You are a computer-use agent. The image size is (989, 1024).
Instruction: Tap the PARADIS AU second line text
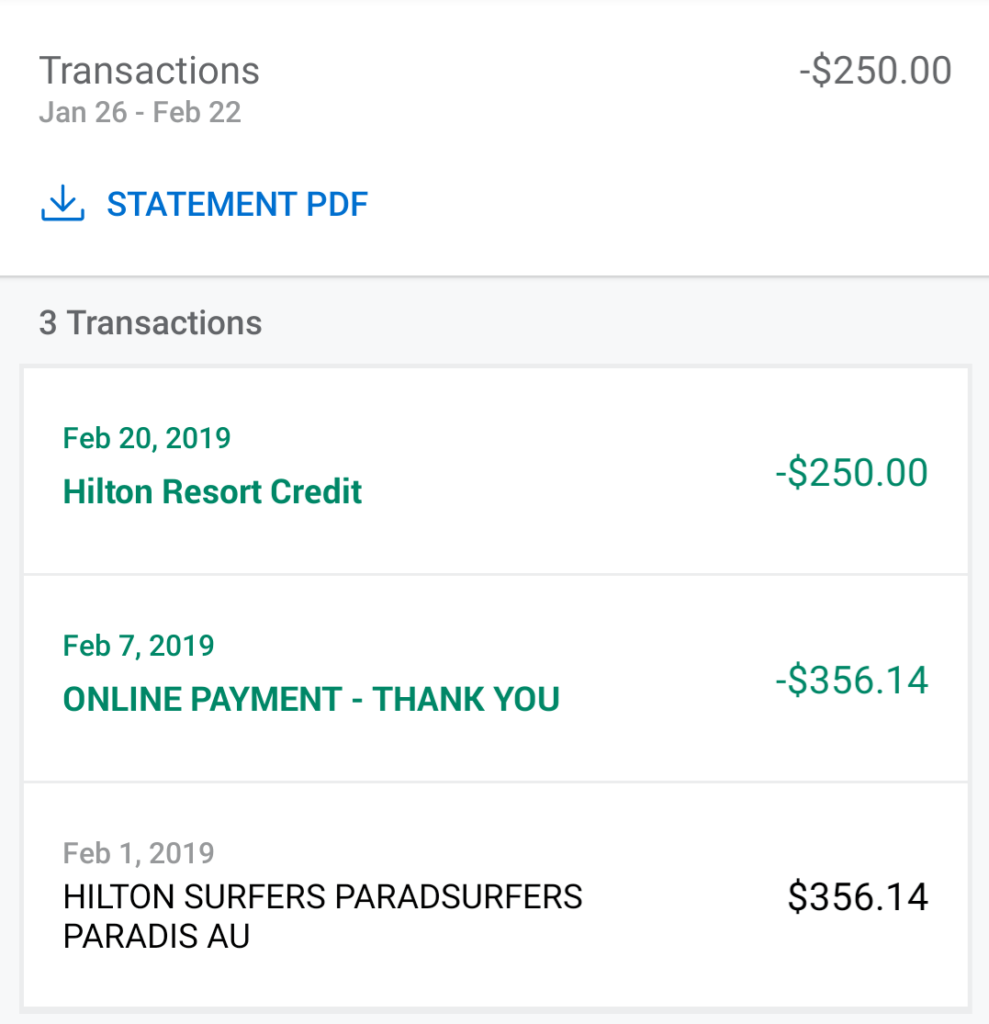pyautogui.click(x=156, y=936)
